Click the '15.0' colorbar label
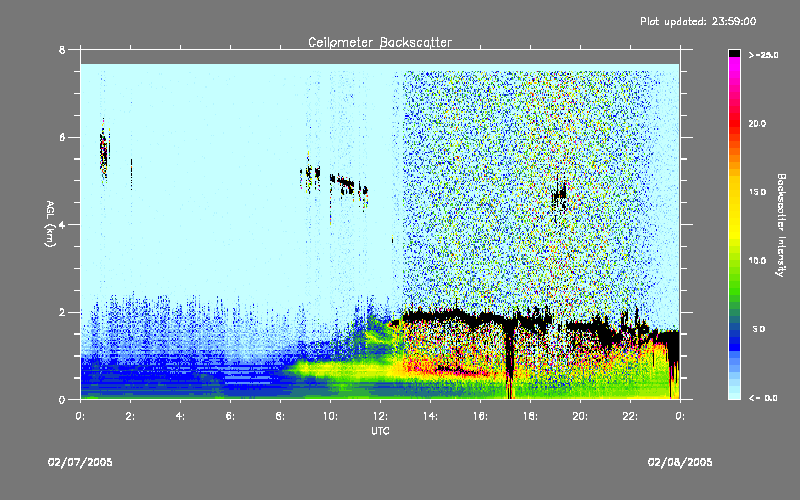Image resolution: width=800 pixels, height=500 pixels. pos(757,192)
